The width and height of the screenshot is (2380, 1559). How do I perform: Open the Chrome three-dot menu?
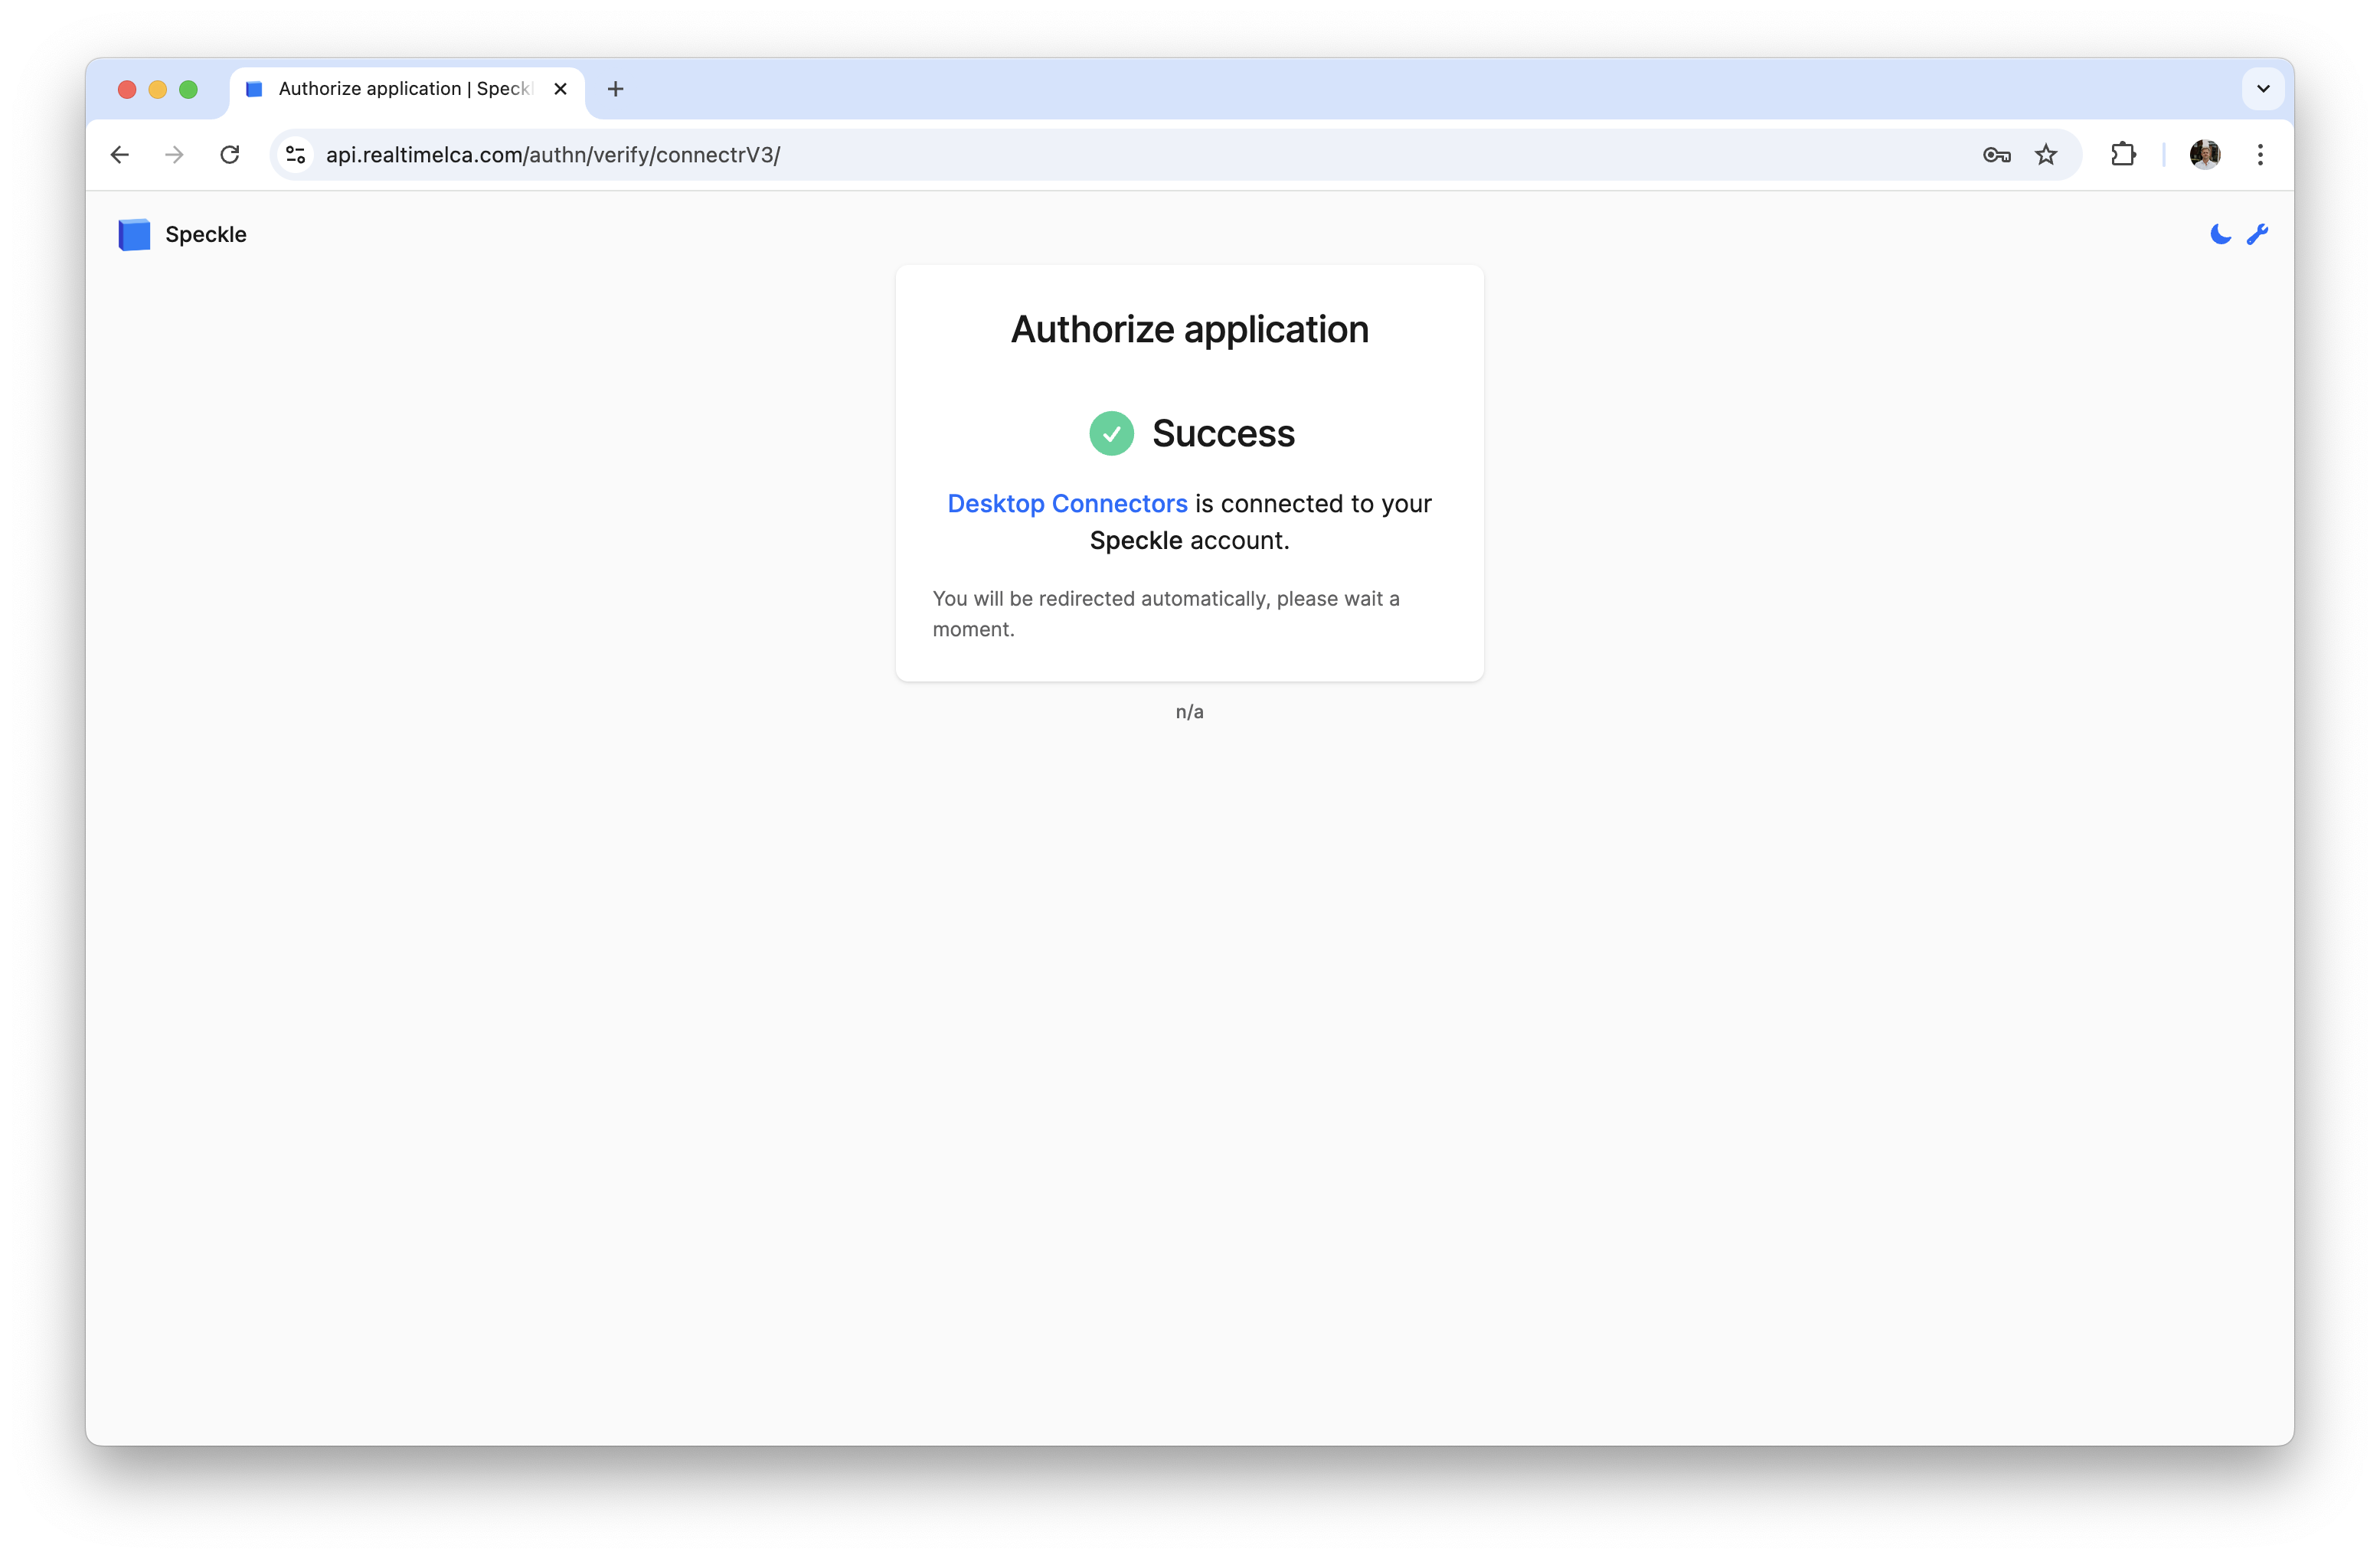[x=2260, y=155]
